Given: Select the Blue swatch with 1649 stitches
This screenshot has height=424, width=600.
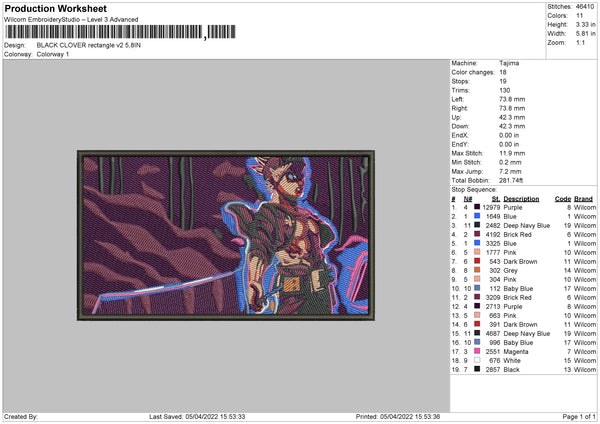Looking at the screenshot, I should (x=477, y=216).
